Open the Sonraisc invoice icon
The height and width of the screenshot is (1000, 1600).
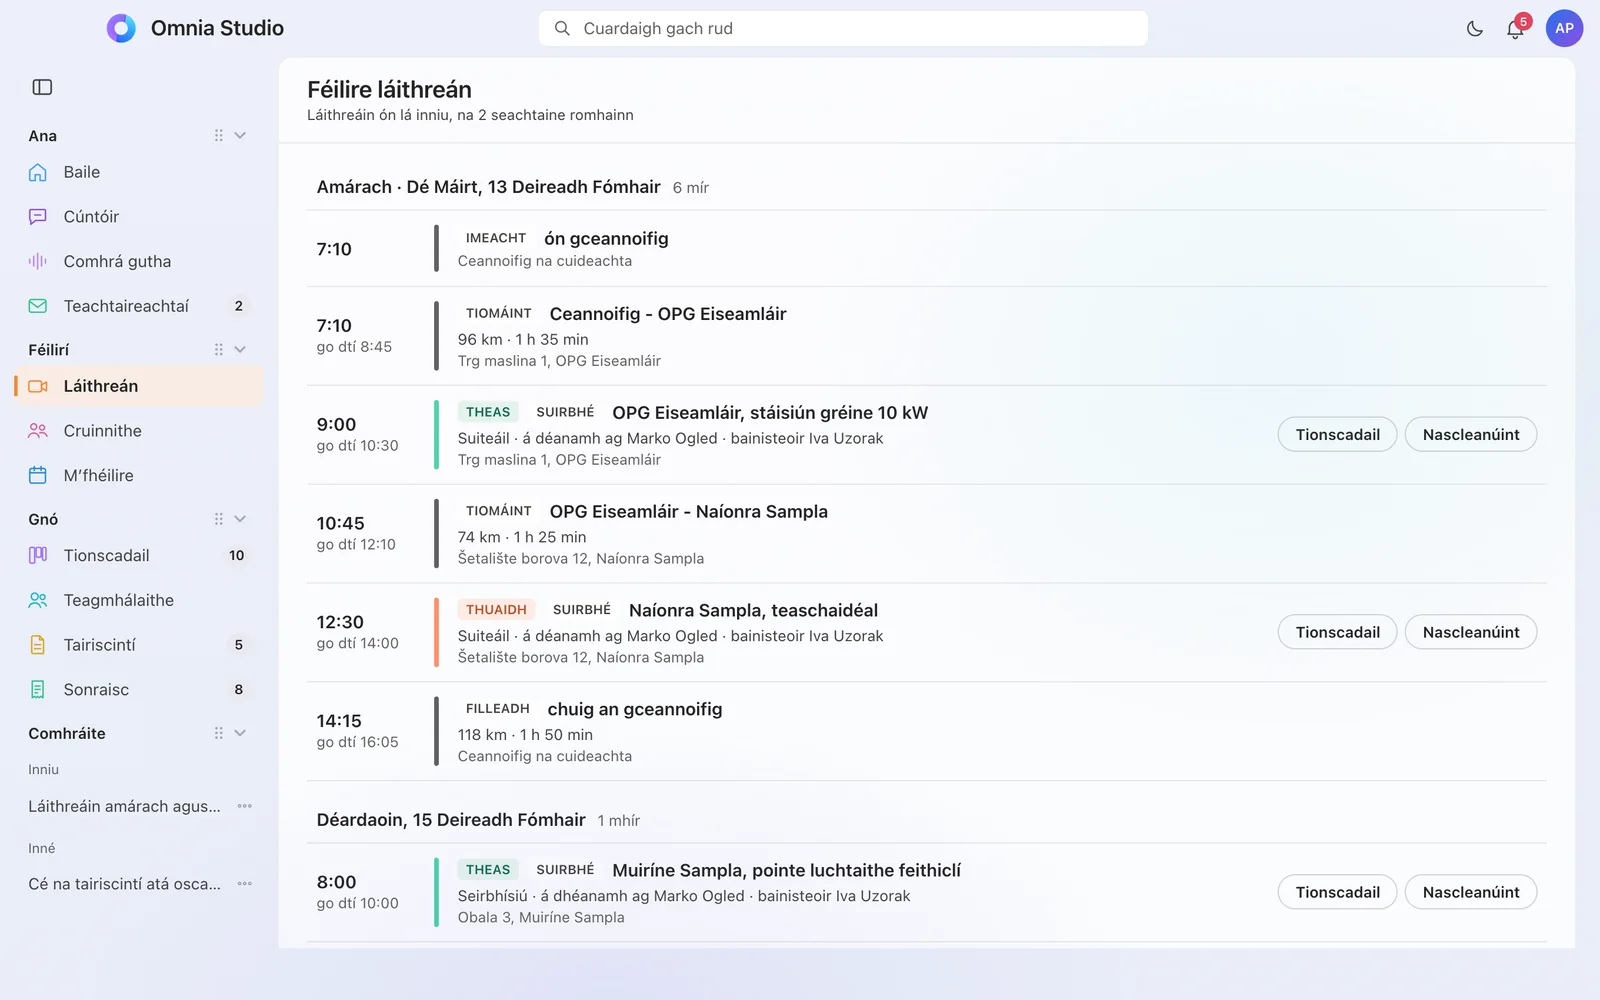(38, 689)
